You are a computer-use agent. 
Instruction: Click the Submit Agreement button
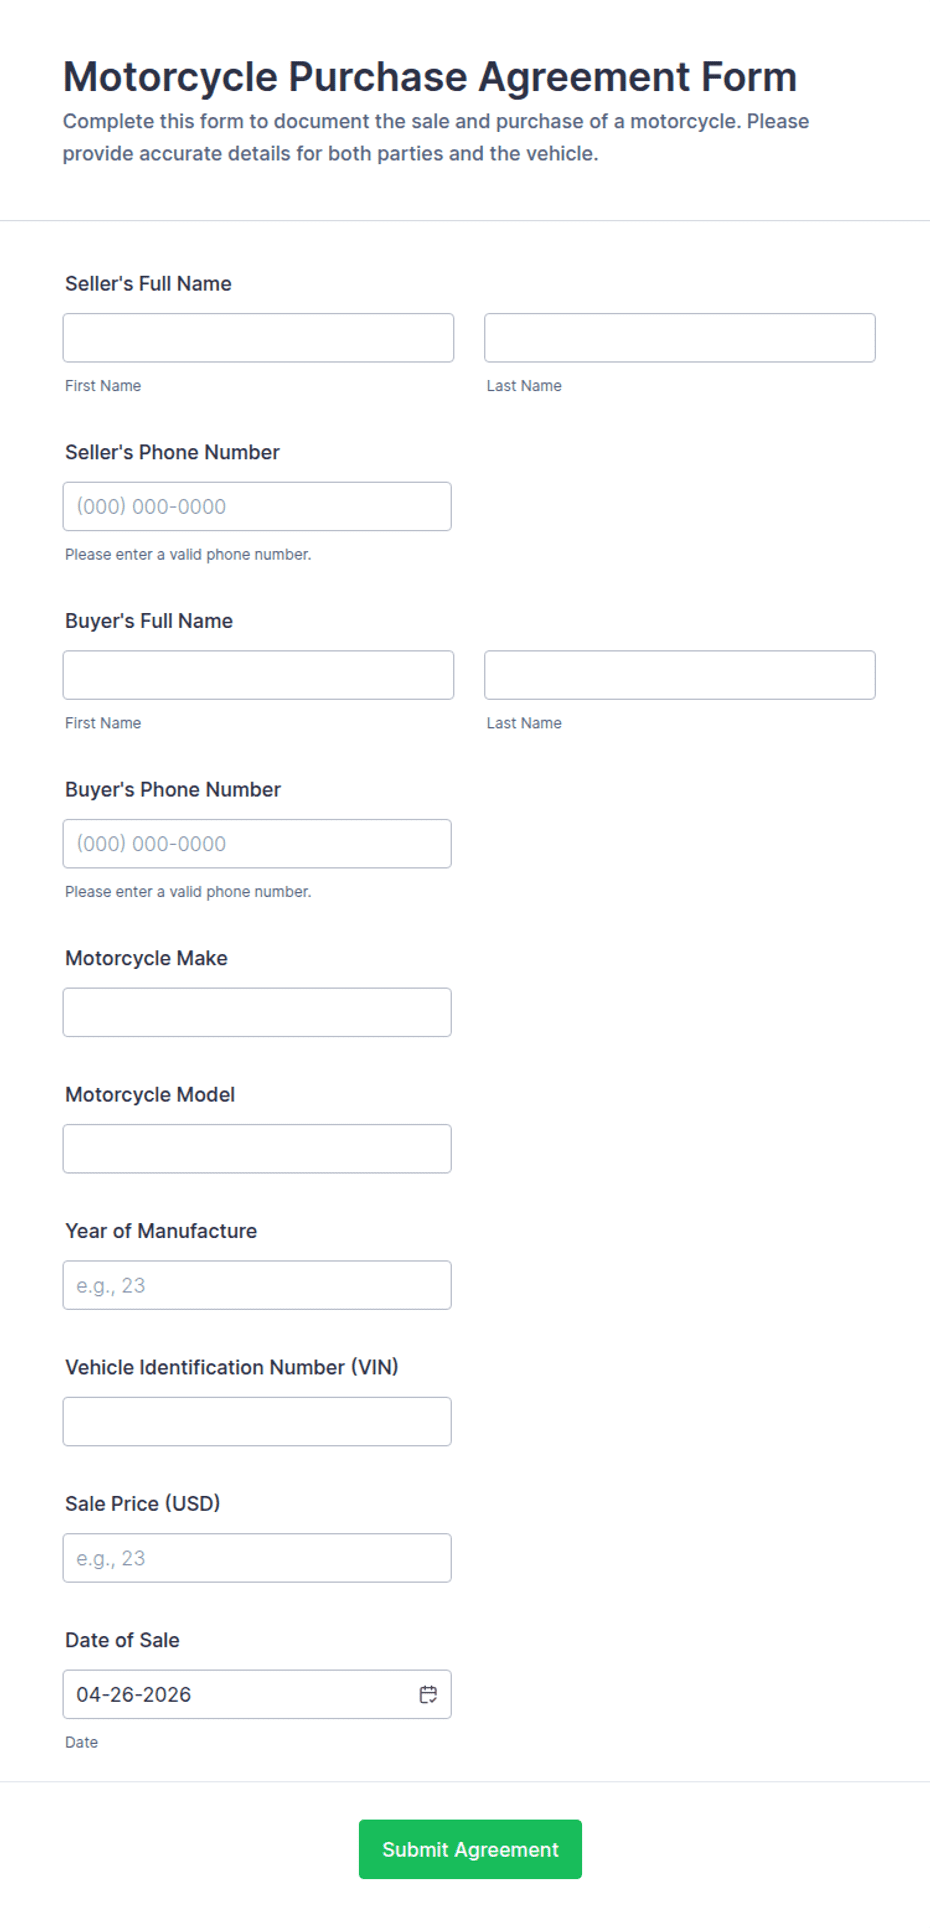click(470, 1849)
